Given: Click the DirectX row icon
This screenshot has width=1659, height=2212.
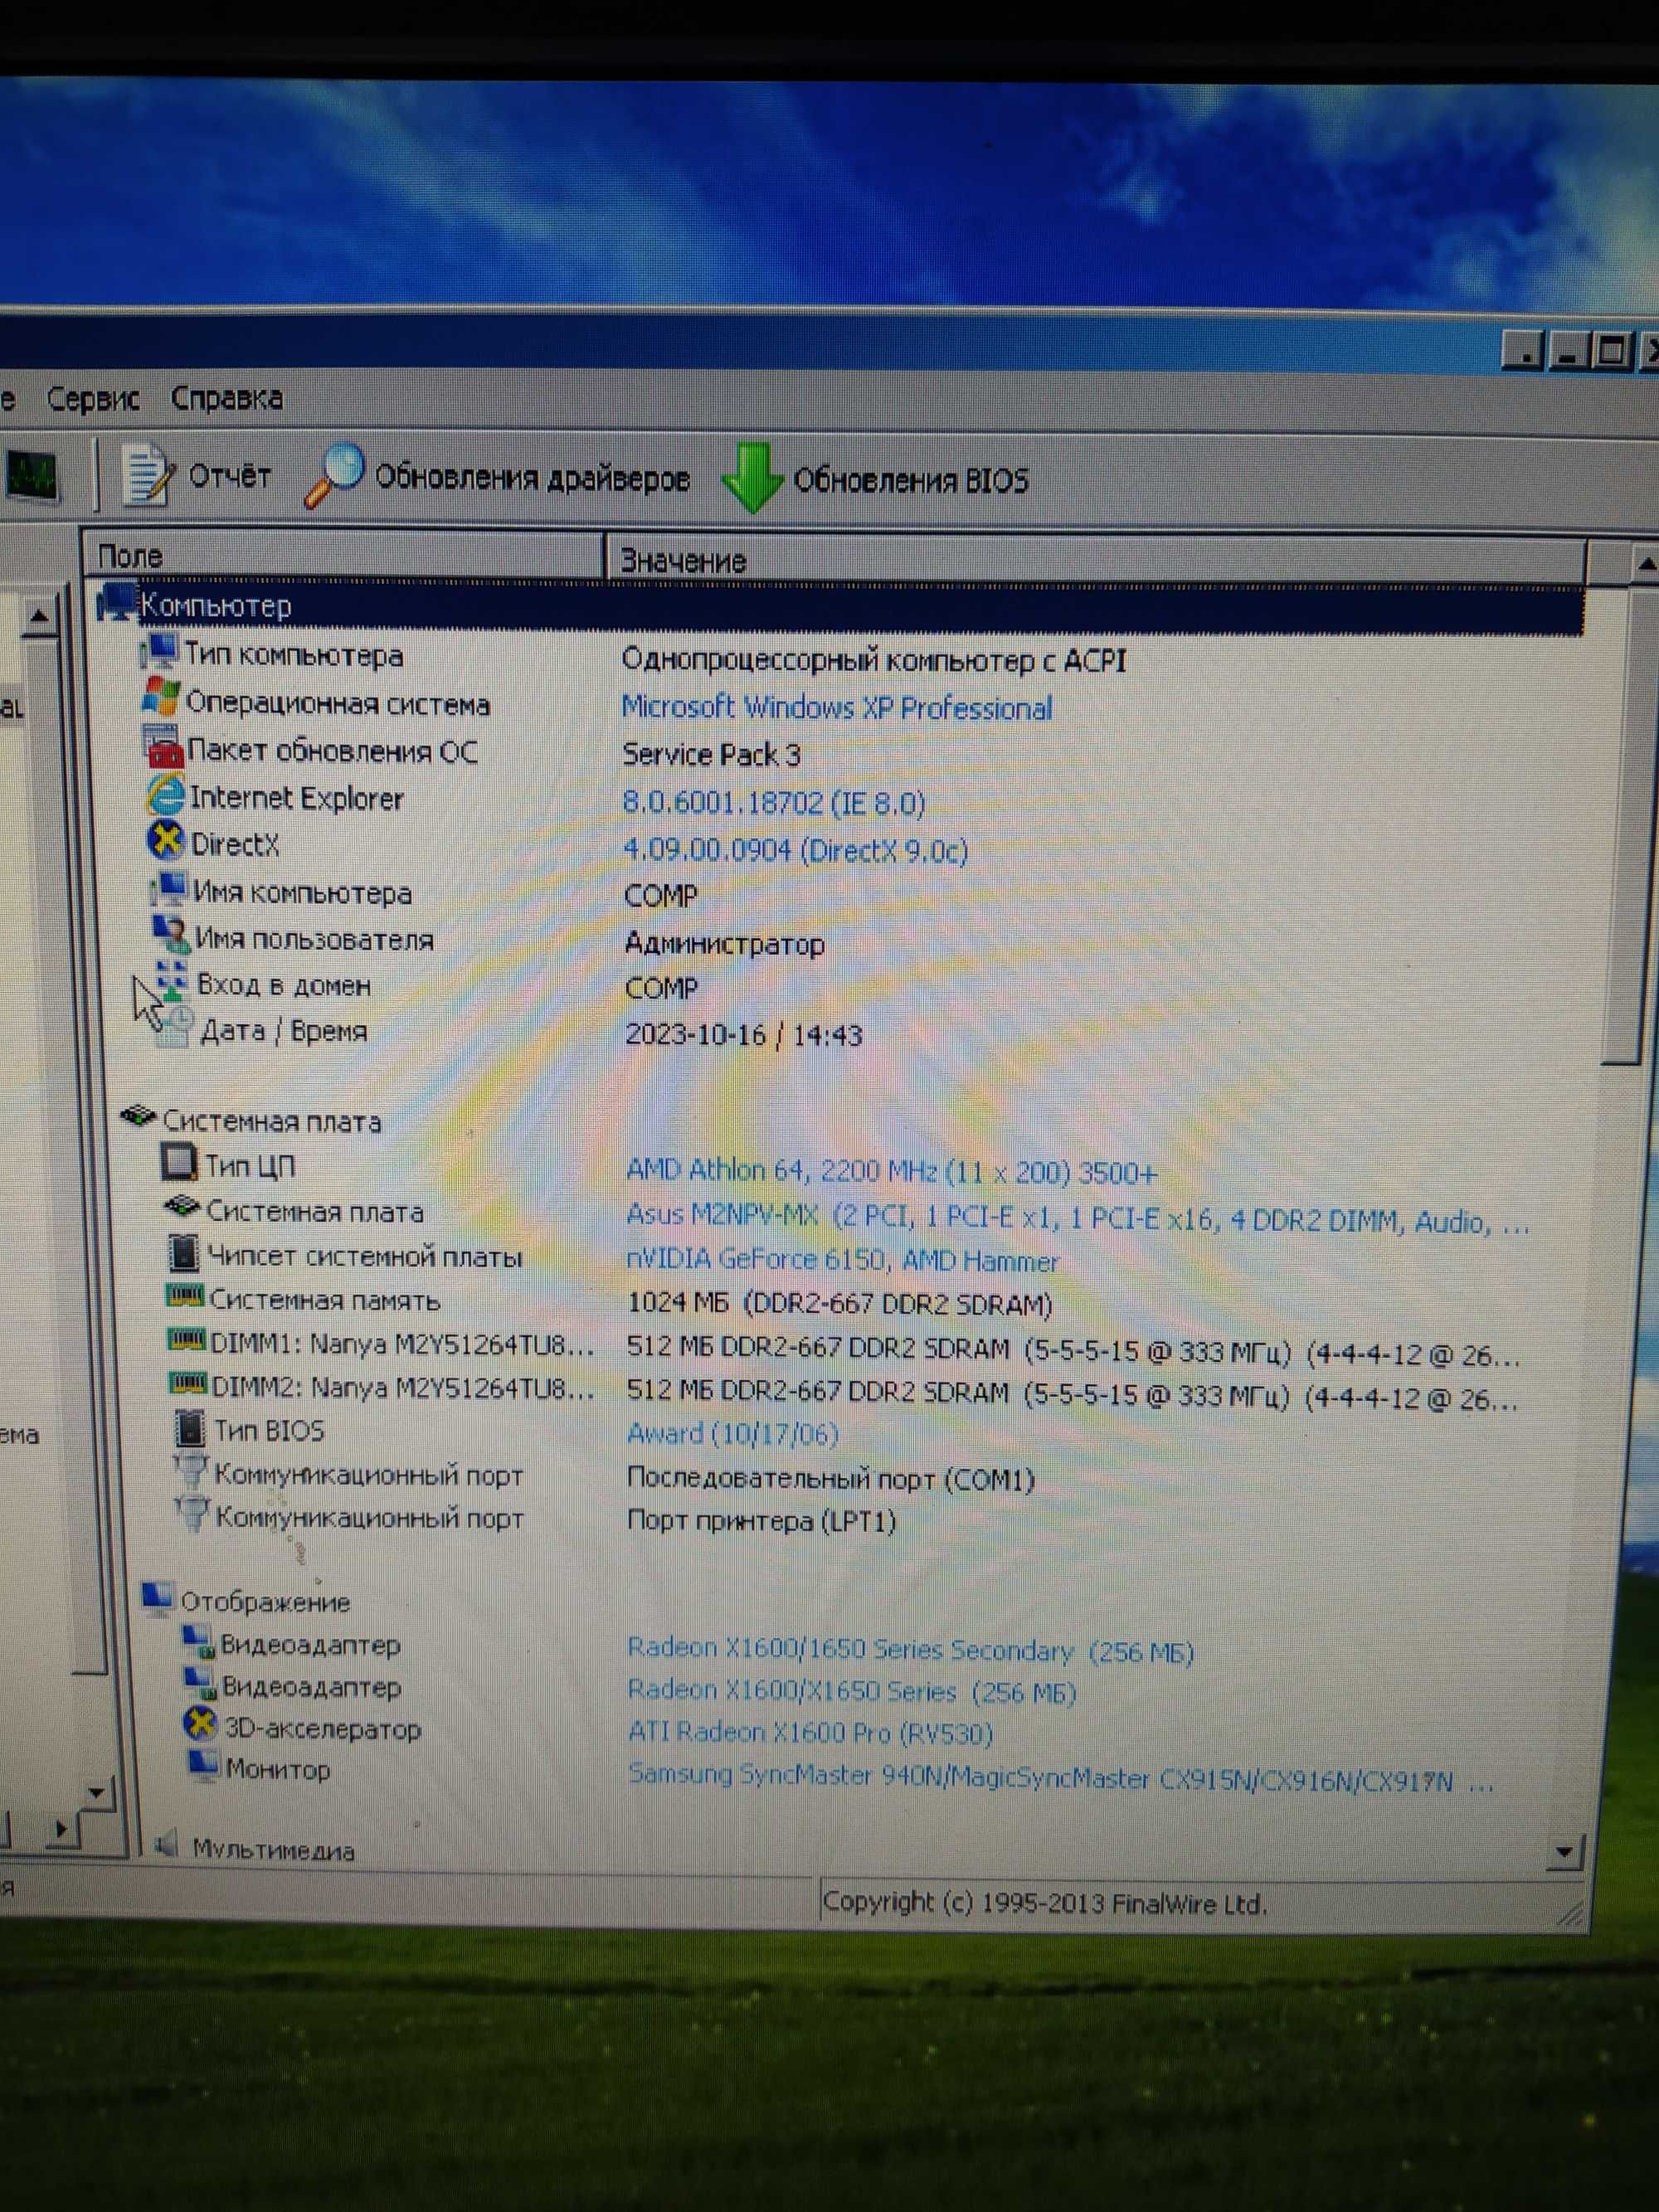Looking at the screenshot, I should 166,840.
